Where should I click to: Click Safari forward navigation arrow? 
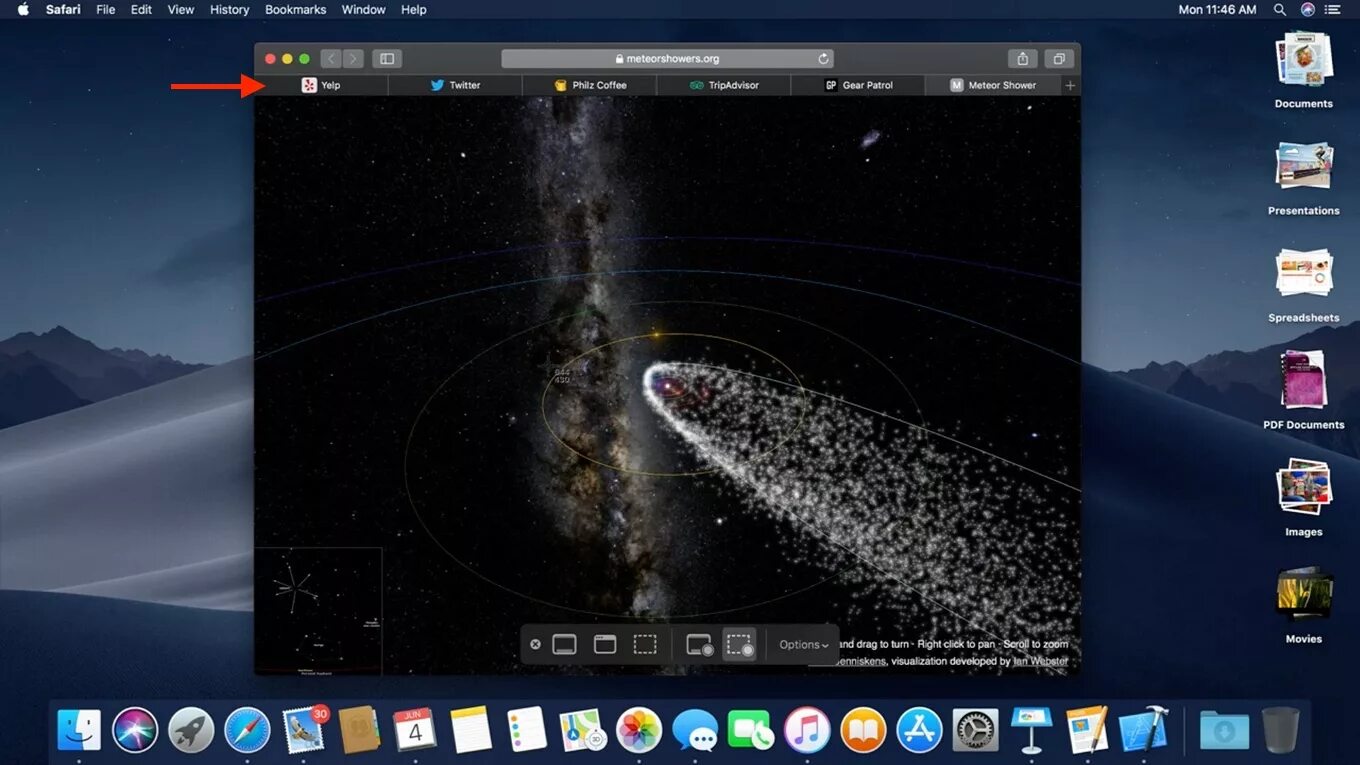[353, 58]
